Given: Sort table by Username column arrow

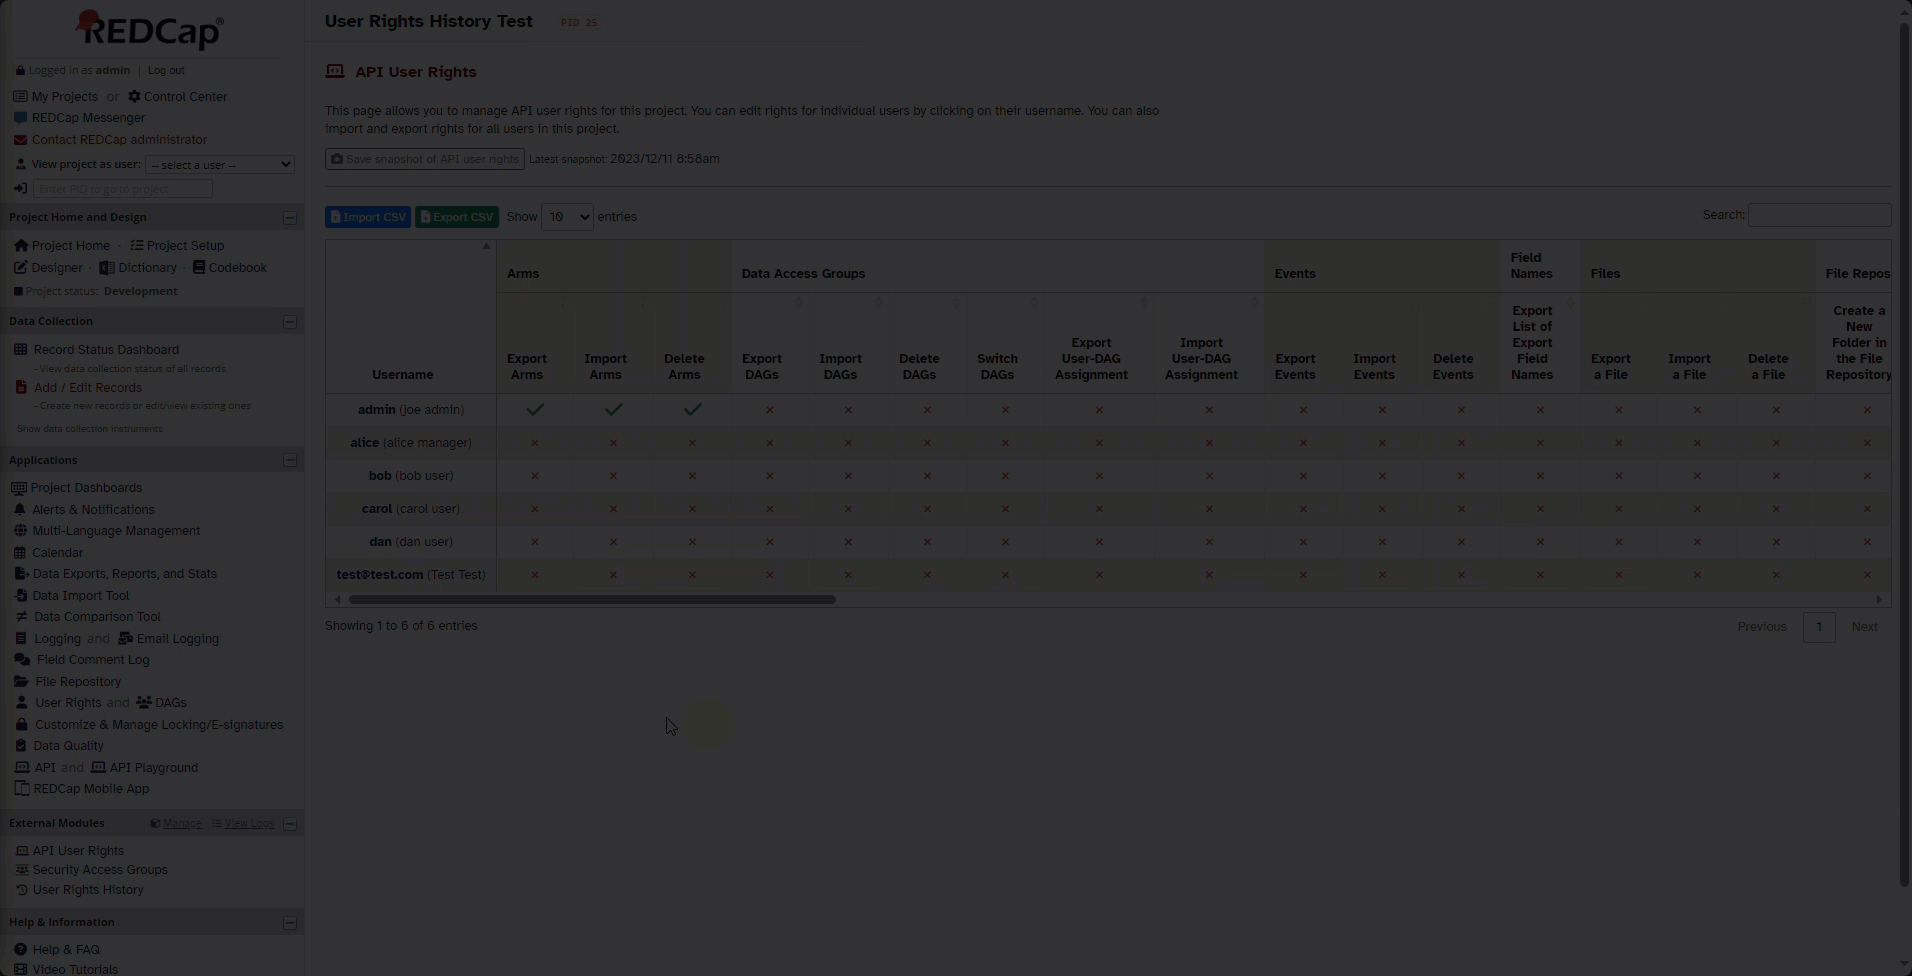Looking at the screenshot, I should tap(487, 246).
